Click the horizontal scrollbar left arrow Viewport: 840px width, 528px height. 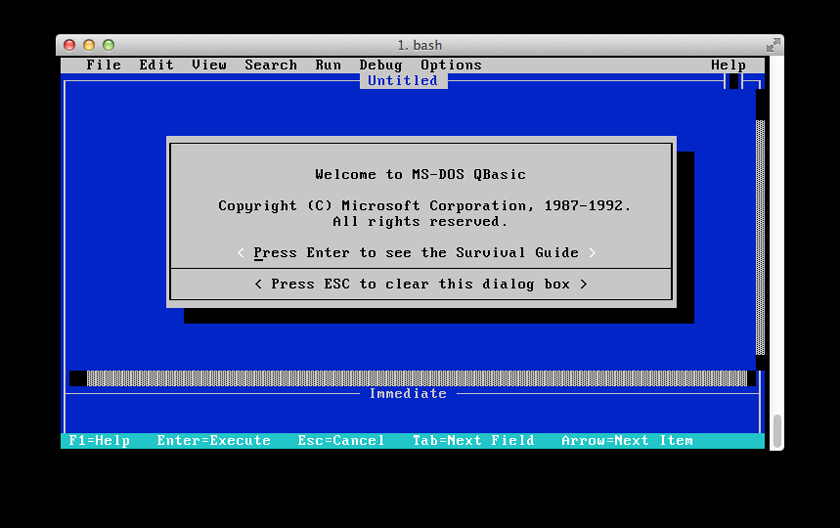pyautogui.click(x=77, y=378)
